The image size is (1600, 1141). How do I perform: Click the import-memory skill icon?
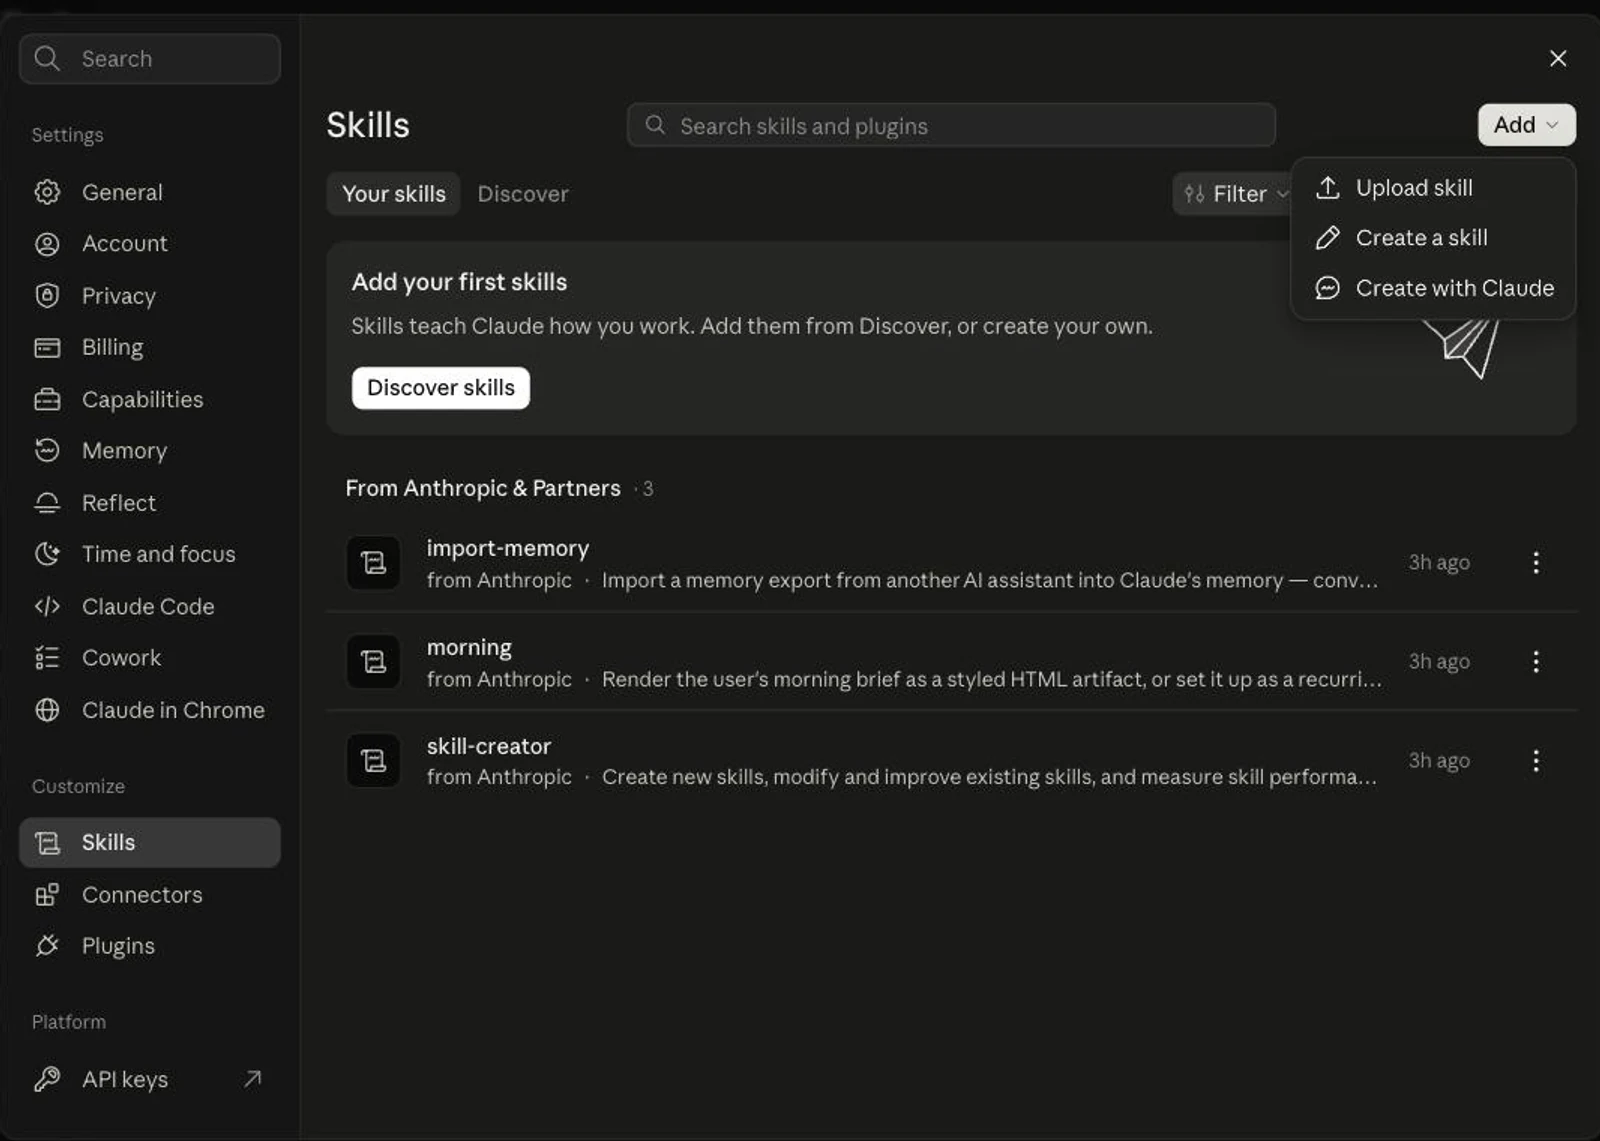[x=373, y=563]
